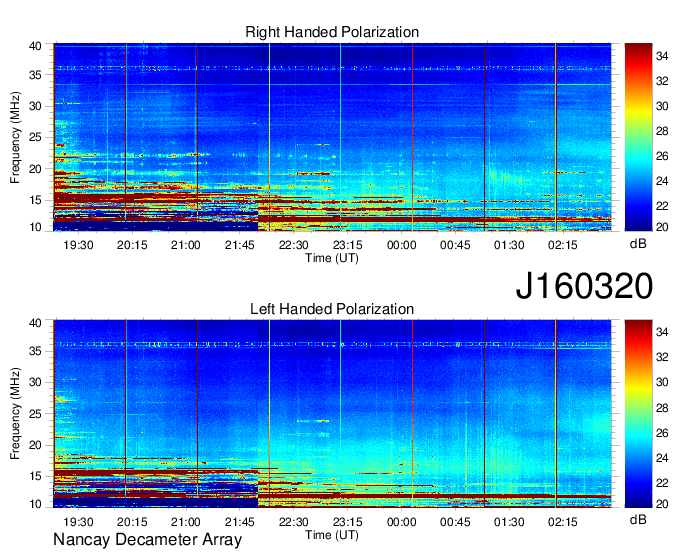Click the "Nancay Decameter Array" caption
Screen dimensions: 680x552
click(147, 540)
